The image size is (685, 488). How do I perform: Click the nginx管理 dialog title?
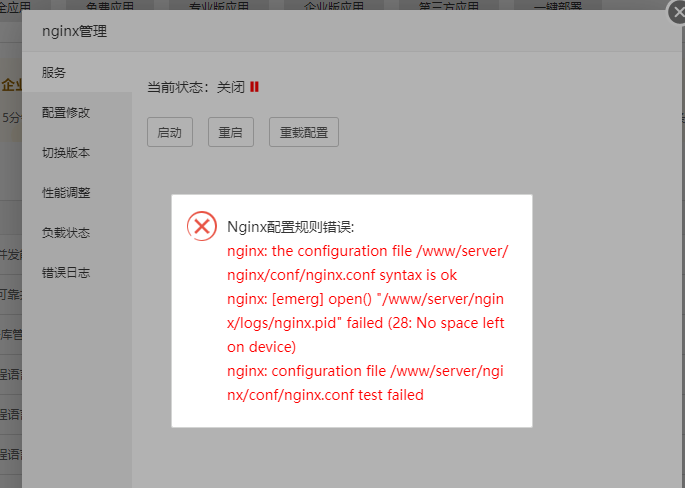click(x=74, y=31)
